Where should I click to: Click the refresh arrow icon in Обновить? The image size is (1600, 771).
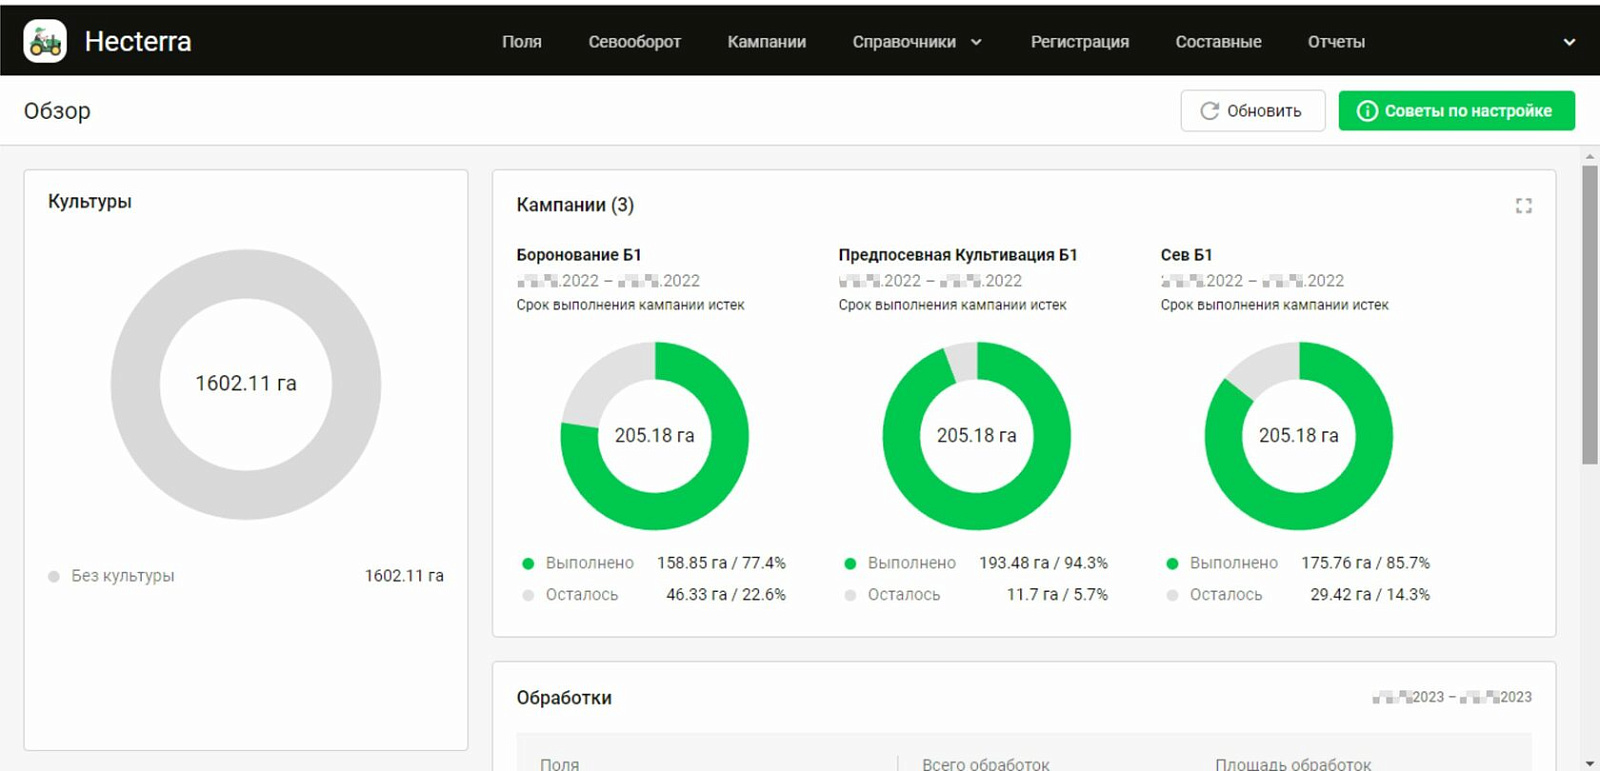click(1209, 111)
